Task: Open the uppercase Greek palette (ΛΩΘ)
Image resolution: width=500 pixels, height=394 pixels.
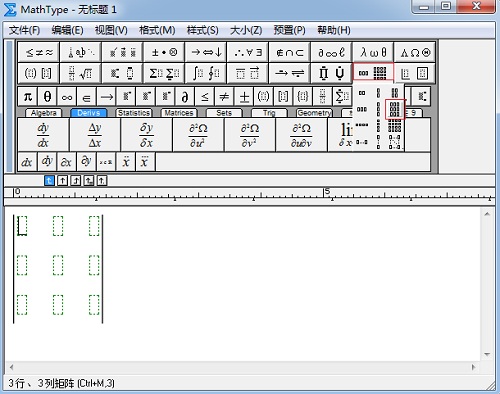Action: point(415,52)
